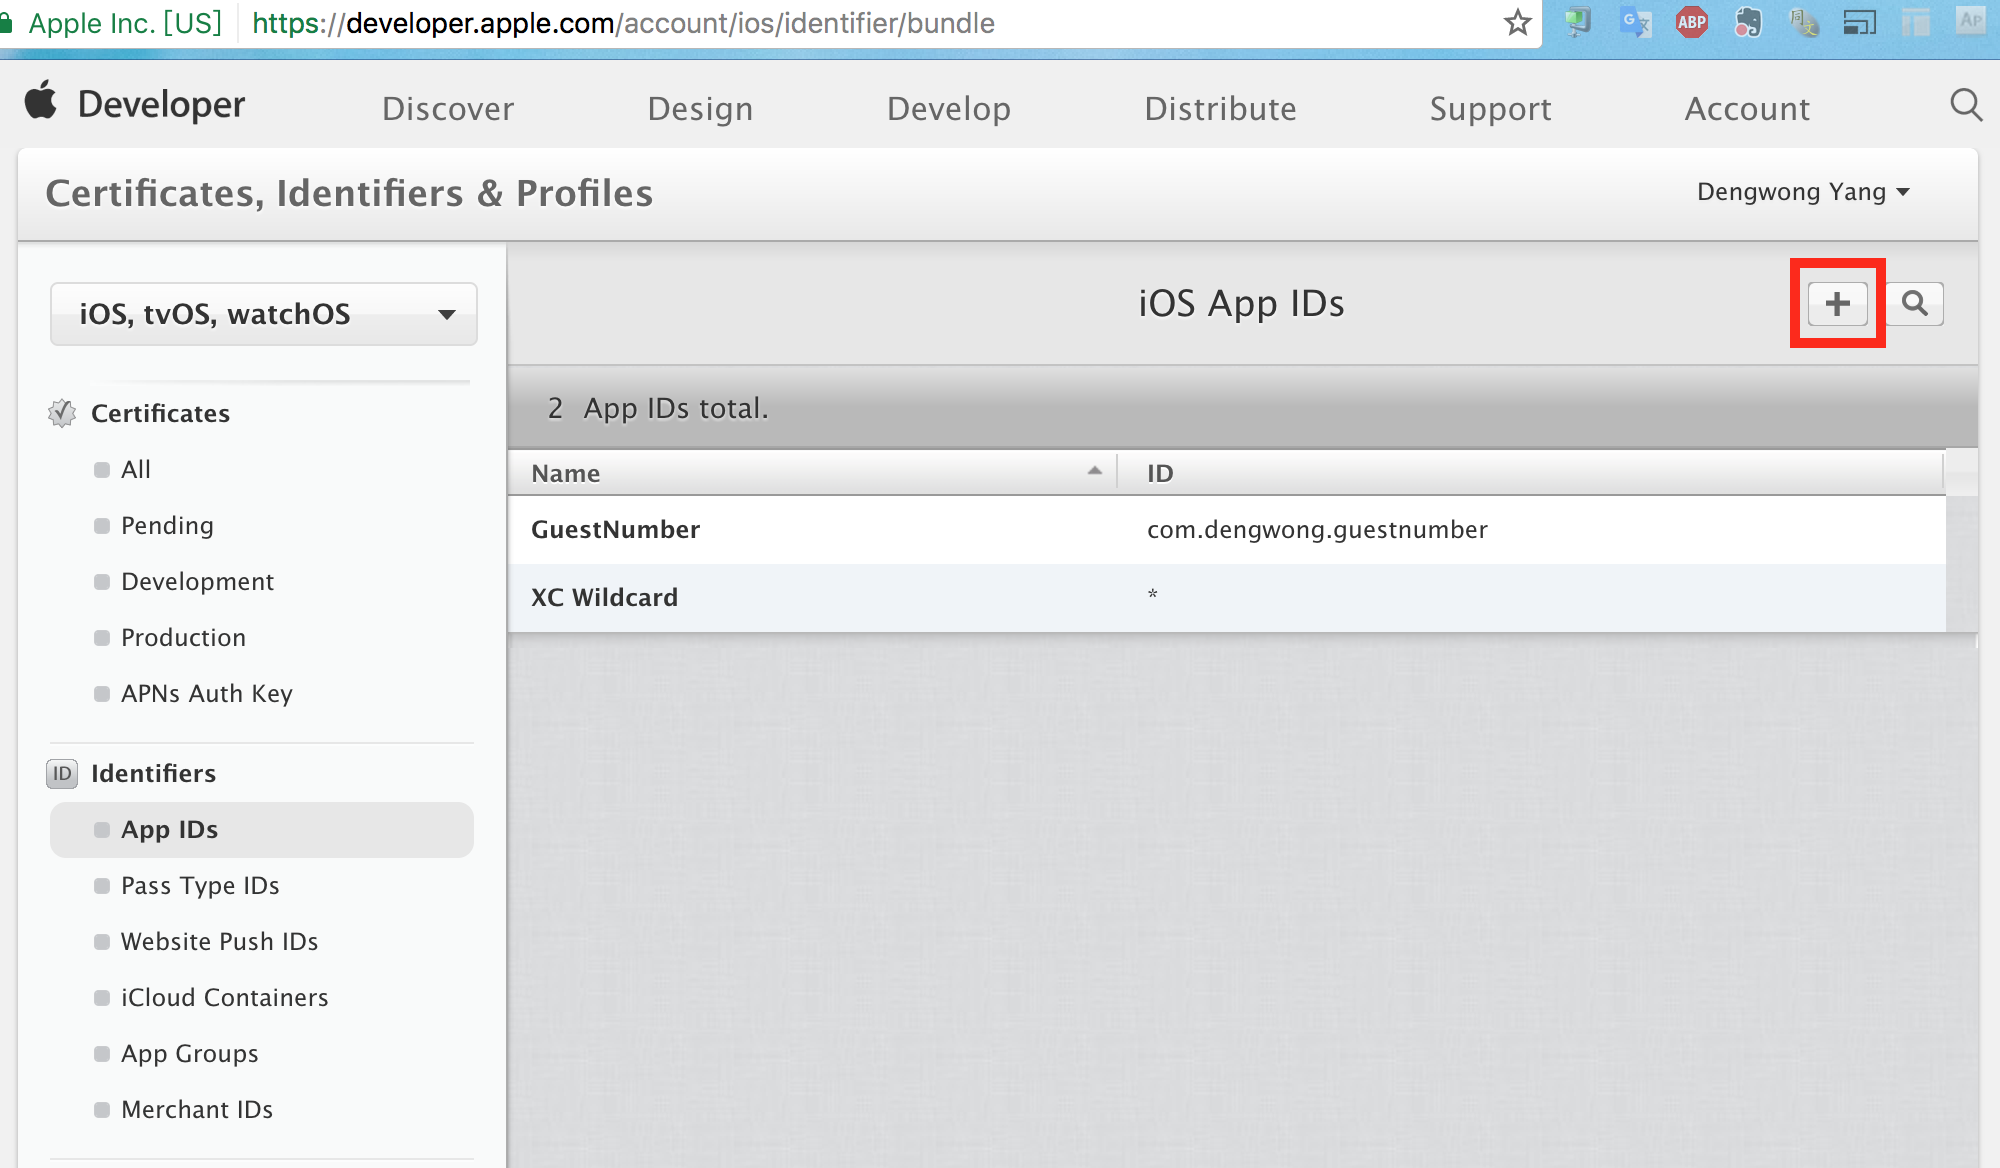The height and width of the screenshot is (1168, 2000).
Task: Open the GuestNumber App ID row
Action: 1227,530
